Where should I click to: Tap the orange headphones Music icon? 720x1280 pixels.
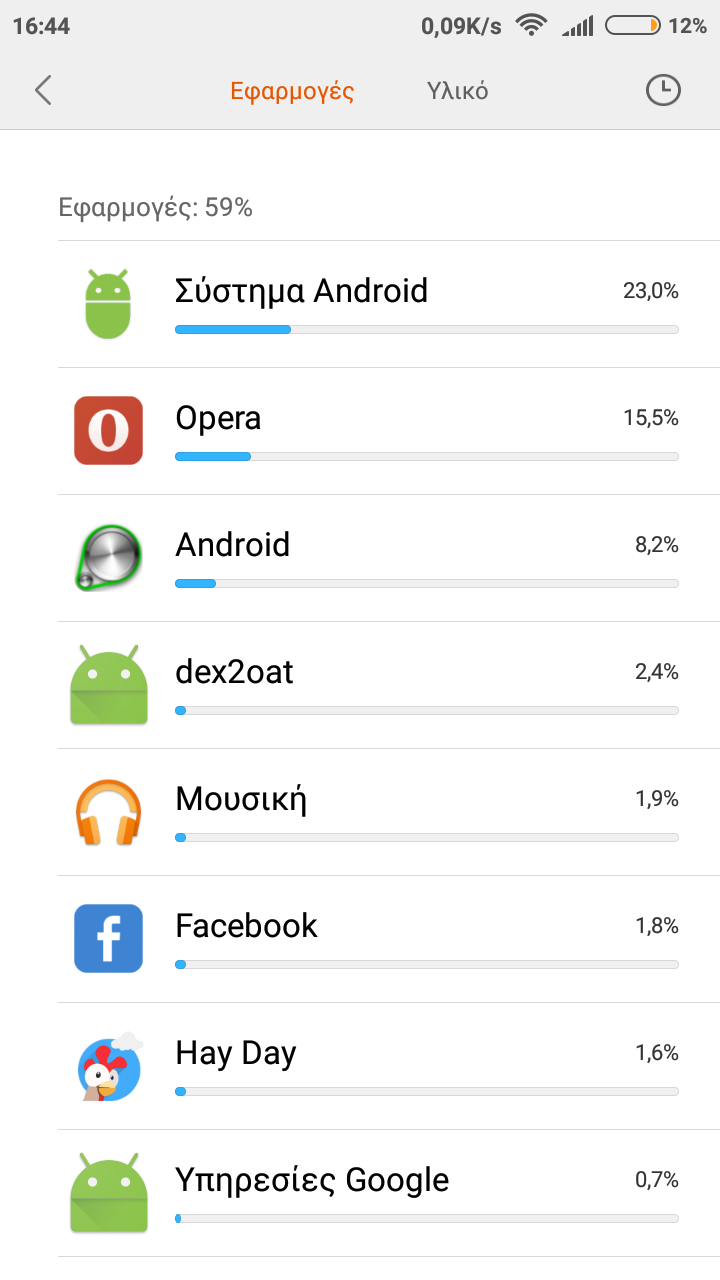(x=108, y=812)
